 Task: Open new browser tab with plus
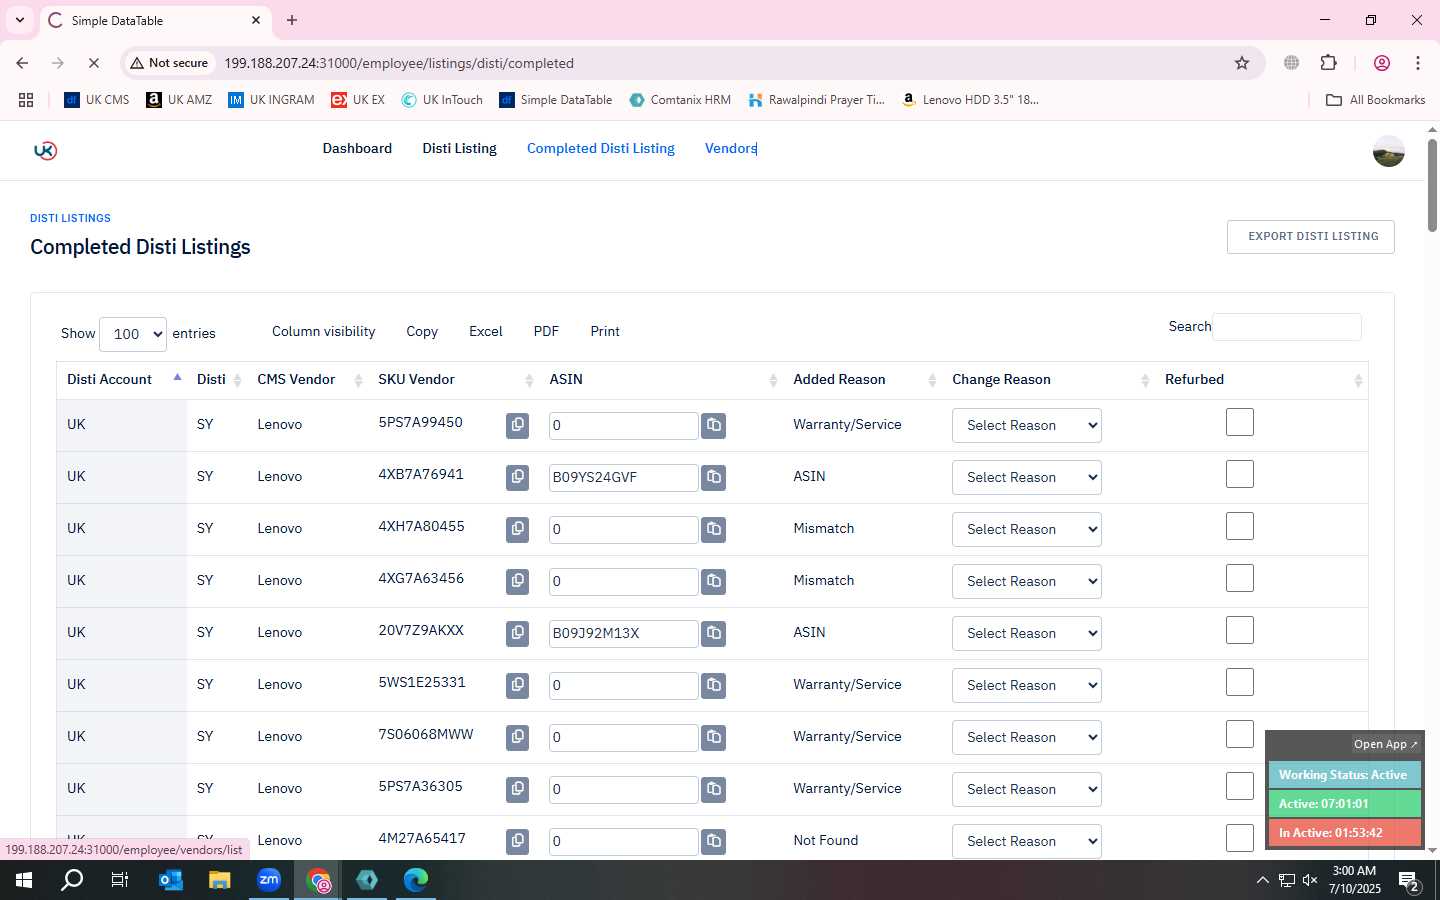pos(292,20)
